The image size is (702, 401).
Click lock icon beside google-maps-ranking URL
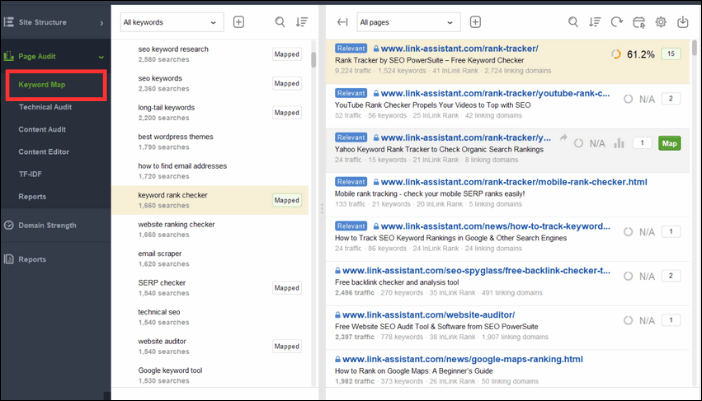338,359
